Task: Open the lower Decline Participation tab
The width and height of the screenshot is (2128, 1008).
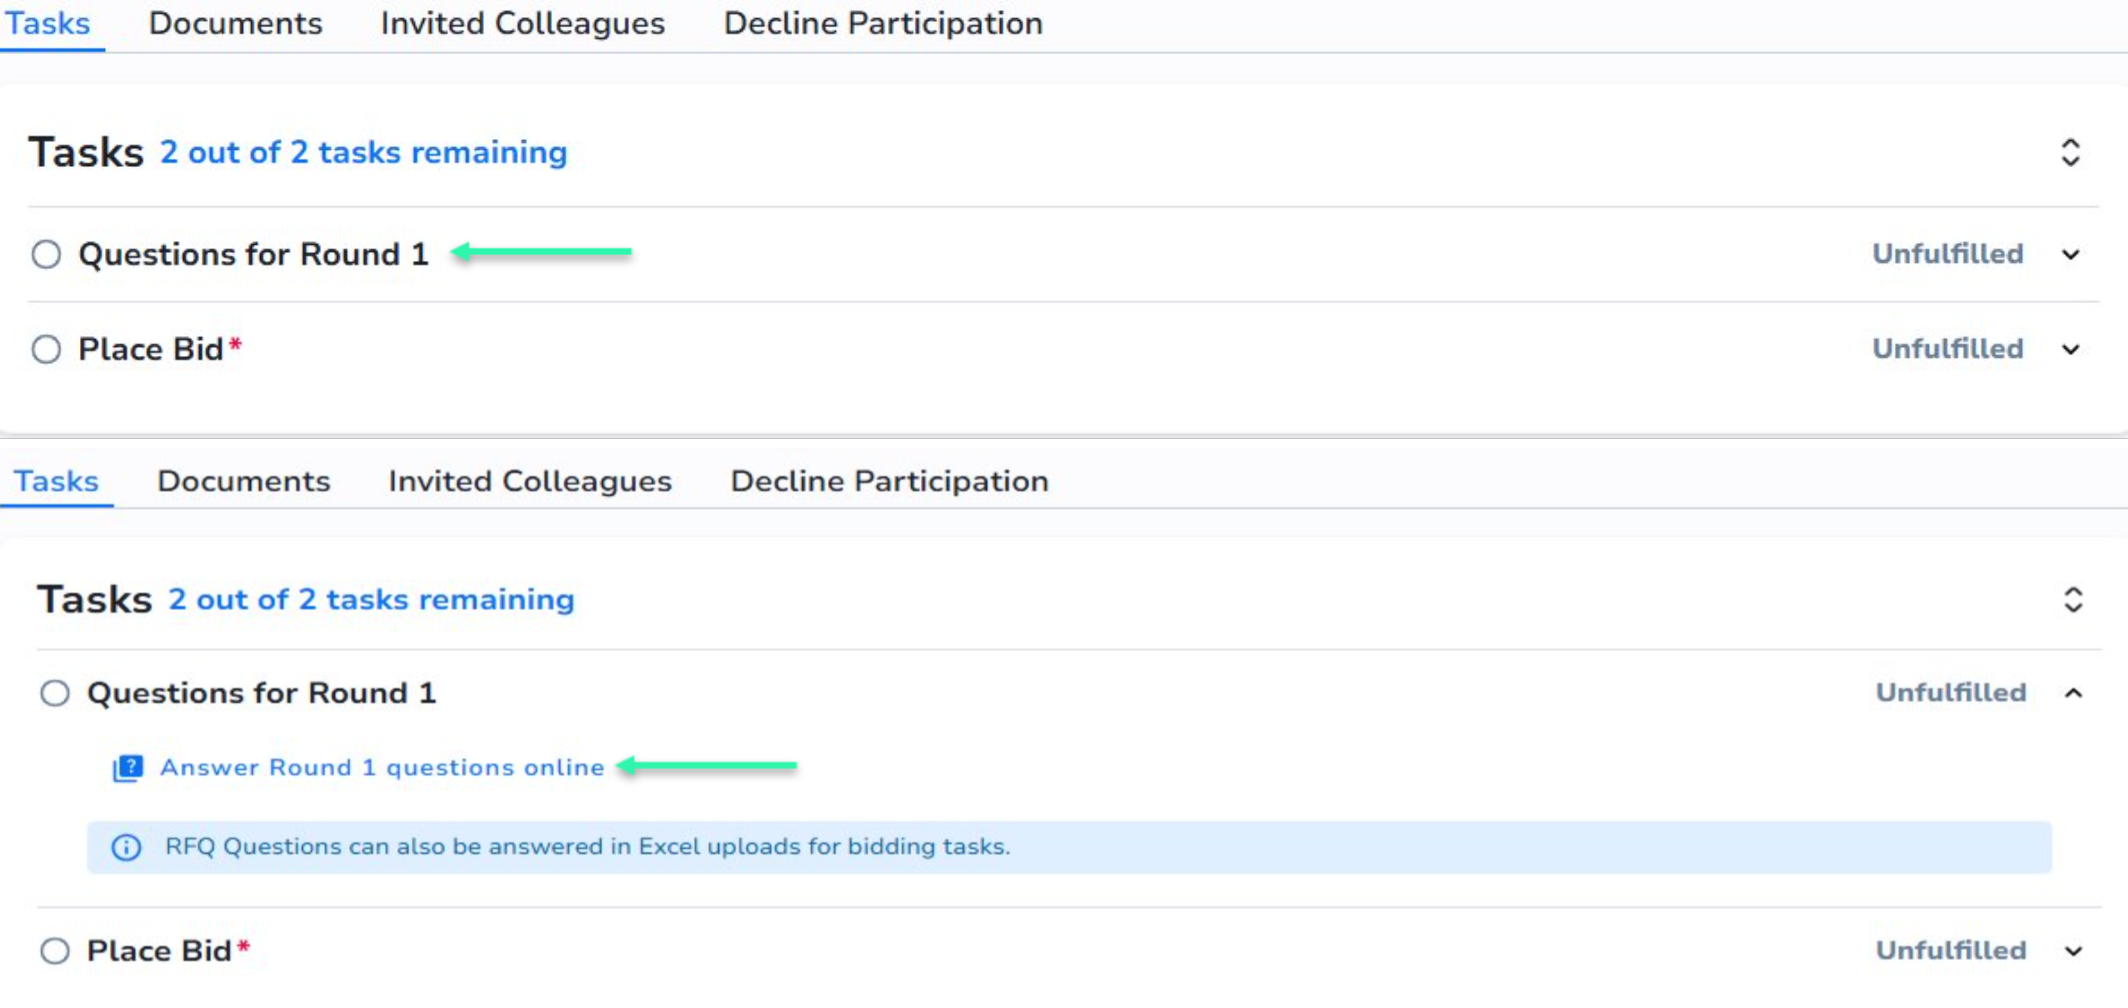Action: click(x=889, y=482)
